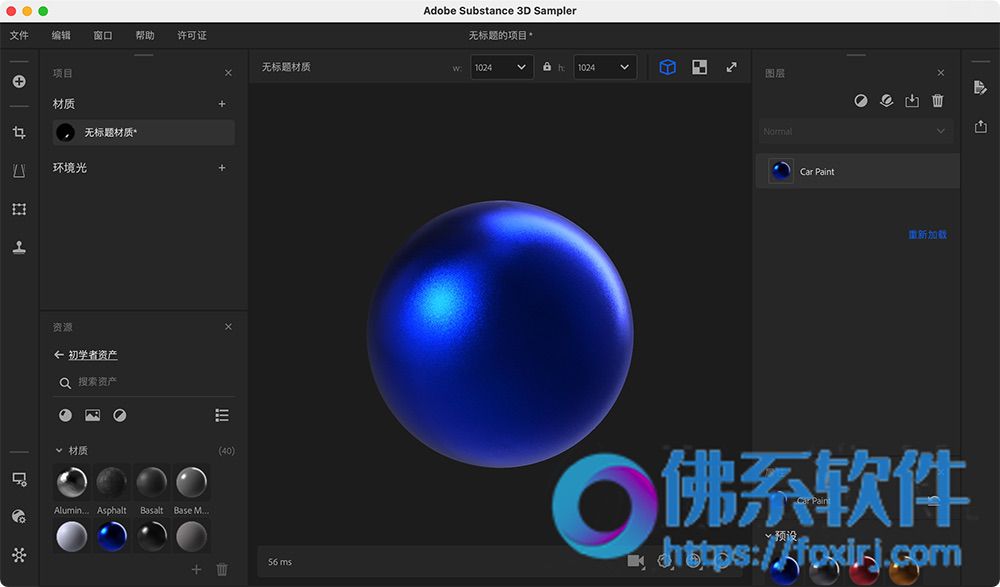Select the plain grey sphere in second row

[191, 536]
